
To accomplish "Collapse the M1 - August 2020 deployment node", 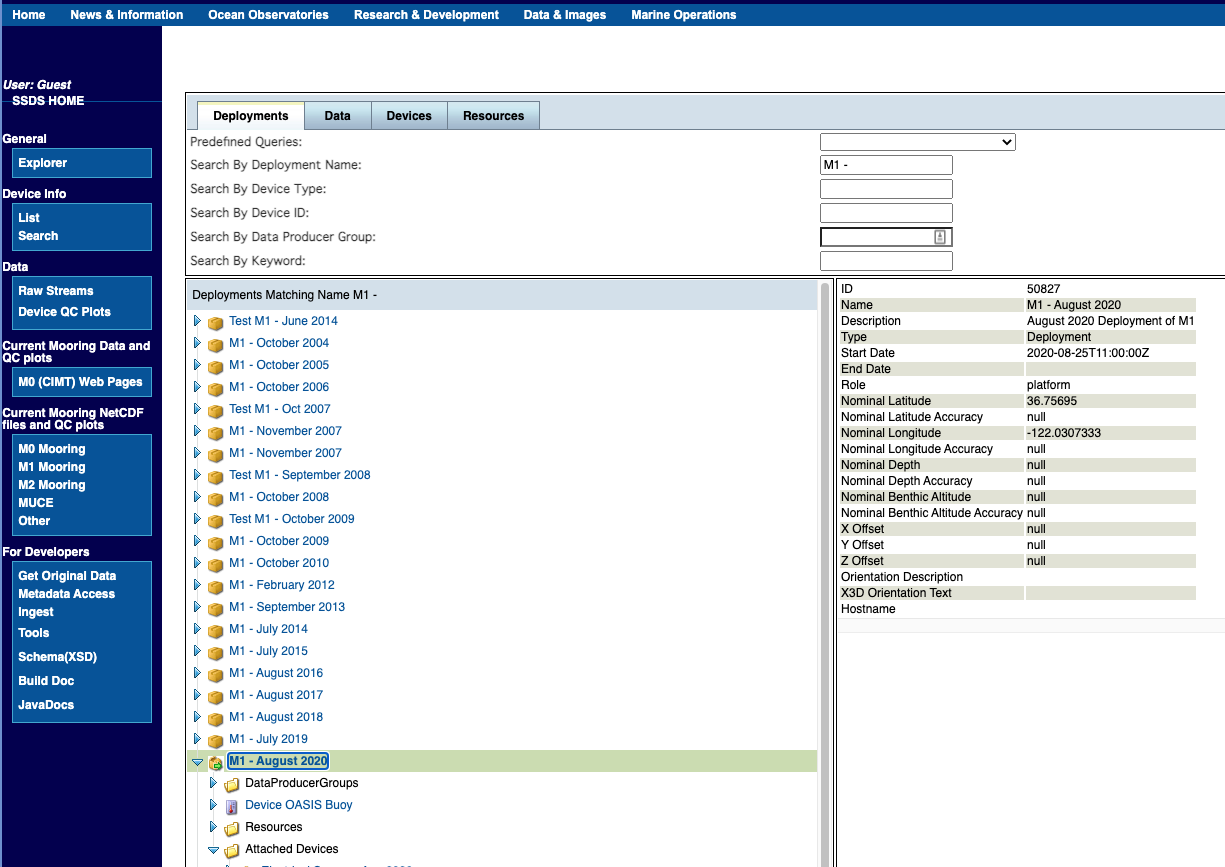I will pyautogui.click(x=197, y=762).
